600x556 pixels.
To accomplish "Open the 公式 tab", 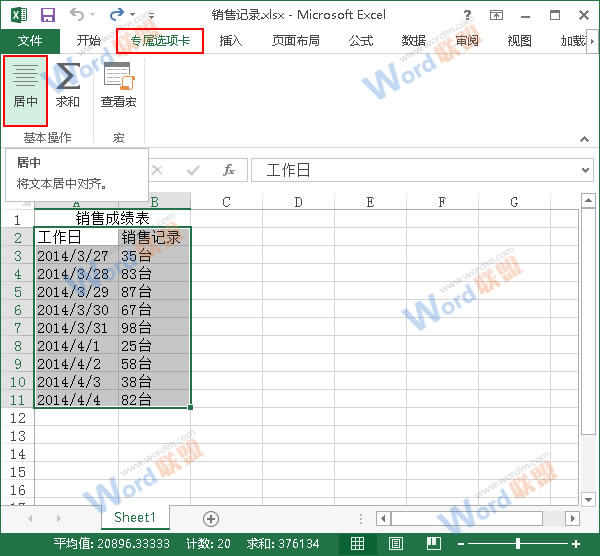I will tap(360, 41).
